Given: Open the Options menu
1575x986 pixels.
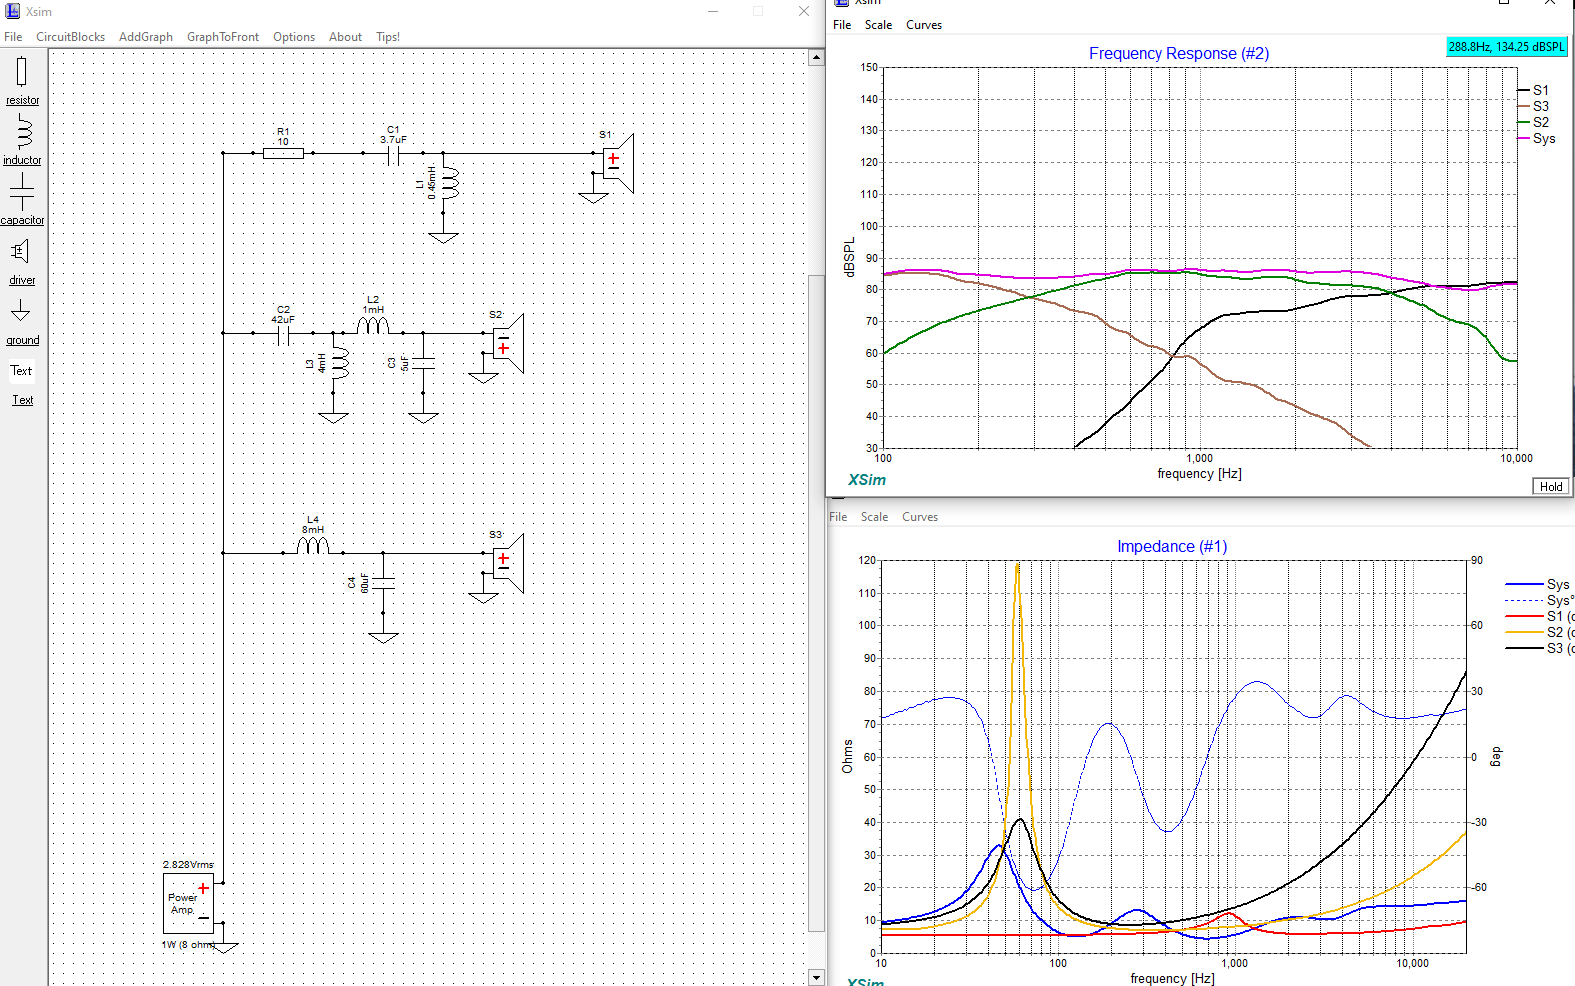Looking at the screenshot, I should 294,37.
